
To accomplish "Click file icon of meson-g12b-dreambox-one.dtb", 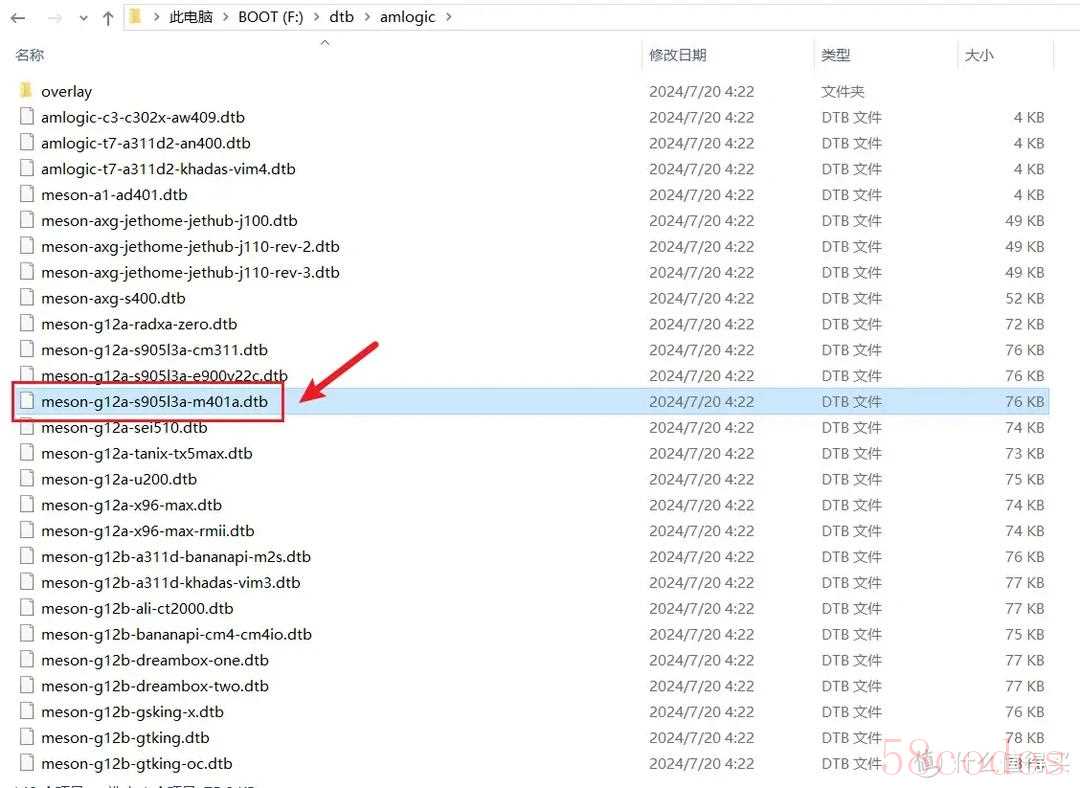I will pyautogui.click(x=26, y=659).
